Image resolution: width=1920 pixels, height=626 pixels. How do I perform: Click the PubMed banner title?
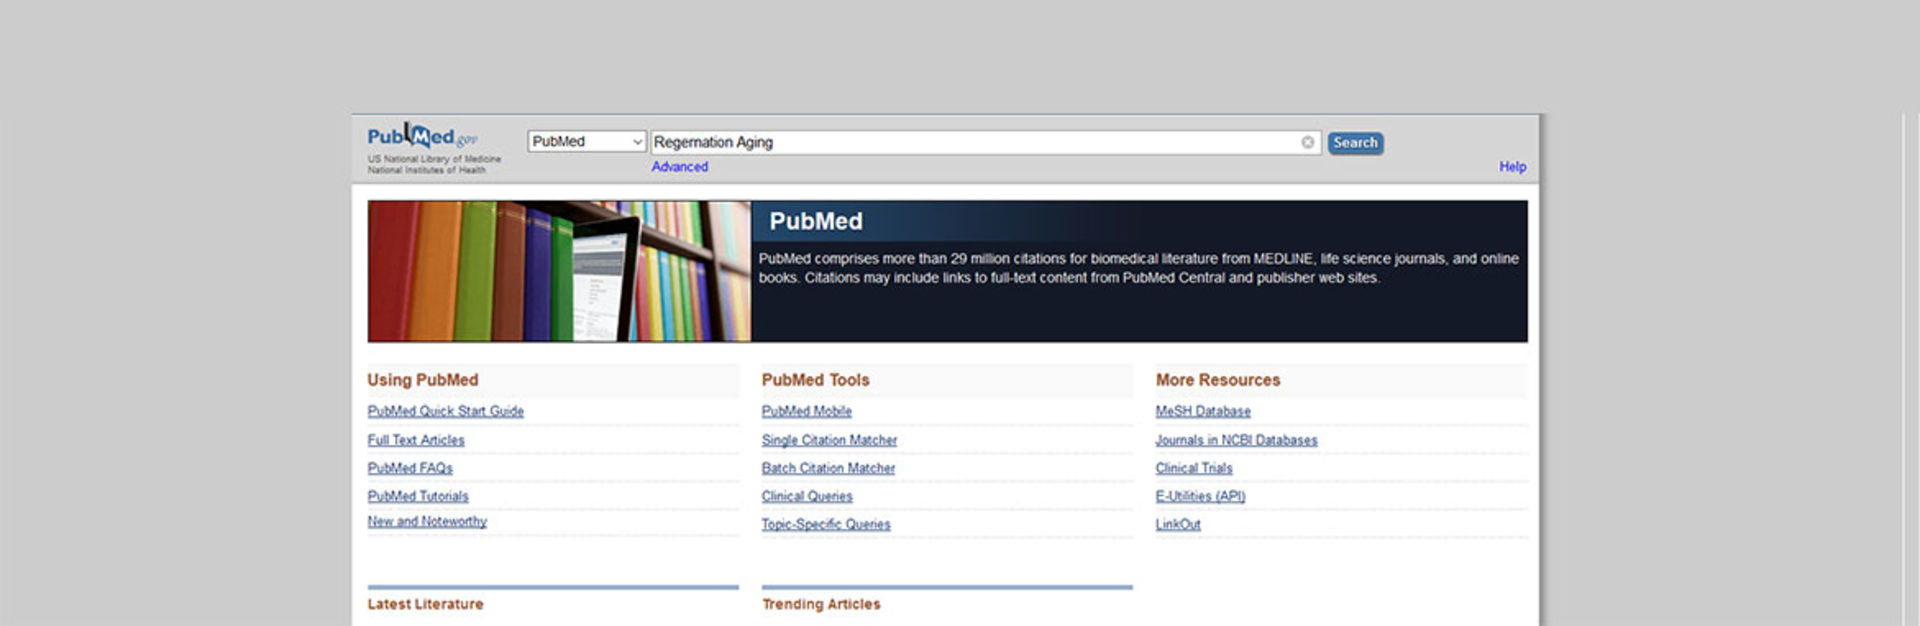(816, 221)
